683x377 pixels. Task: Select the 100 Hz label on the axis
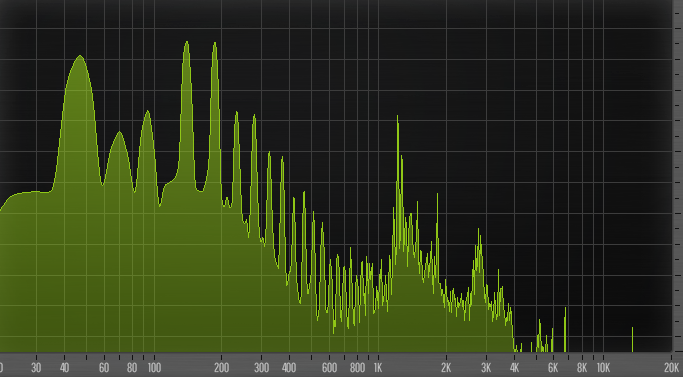point(154,368)
